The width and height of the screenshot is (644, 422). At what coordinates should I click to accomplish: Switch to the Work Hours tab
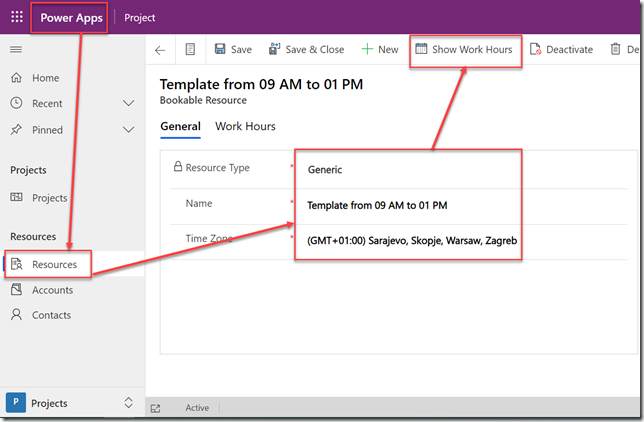pos(245,126)
